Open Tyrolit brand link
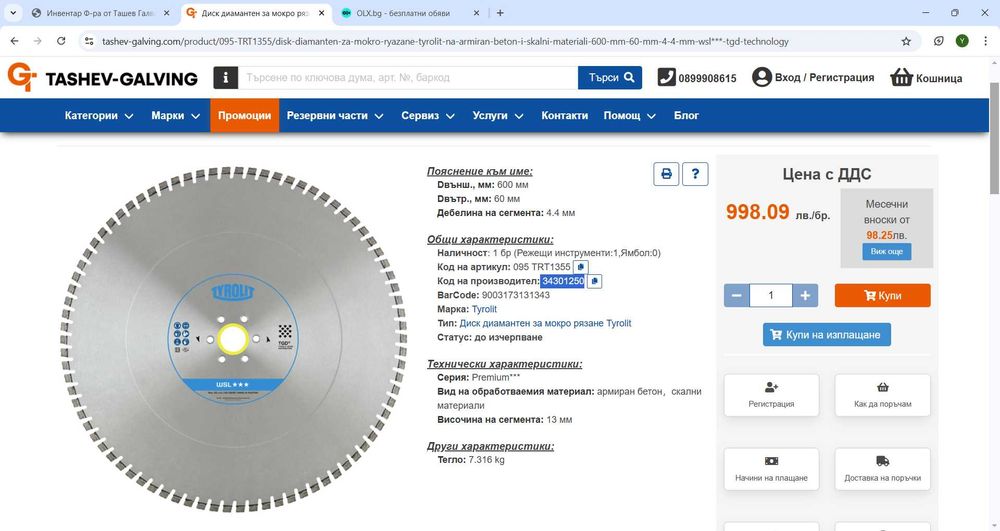 tap(484, 309)
